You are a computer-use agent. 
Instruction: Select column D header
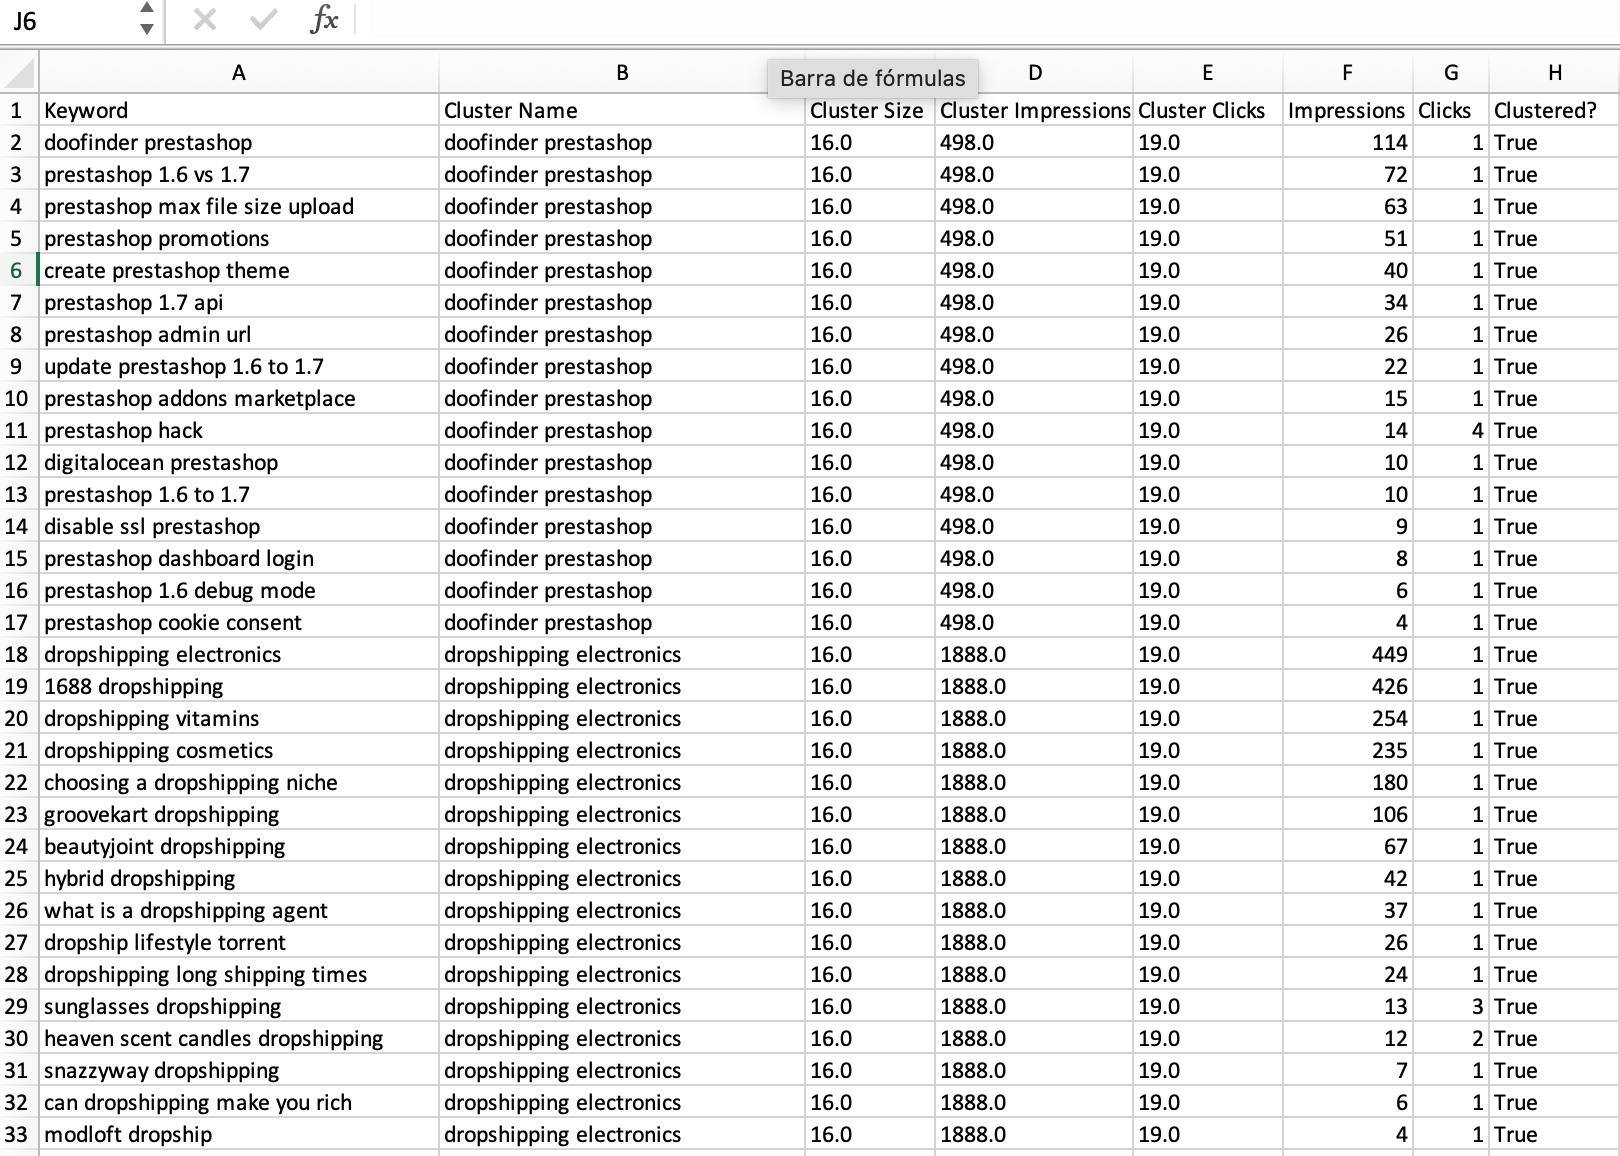tap(1034, 72)
